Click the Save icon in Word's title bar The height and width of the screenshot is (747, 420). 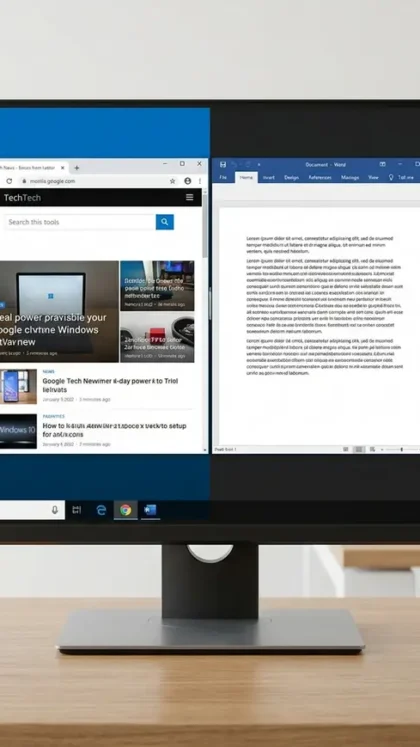[x=223, y=164]
